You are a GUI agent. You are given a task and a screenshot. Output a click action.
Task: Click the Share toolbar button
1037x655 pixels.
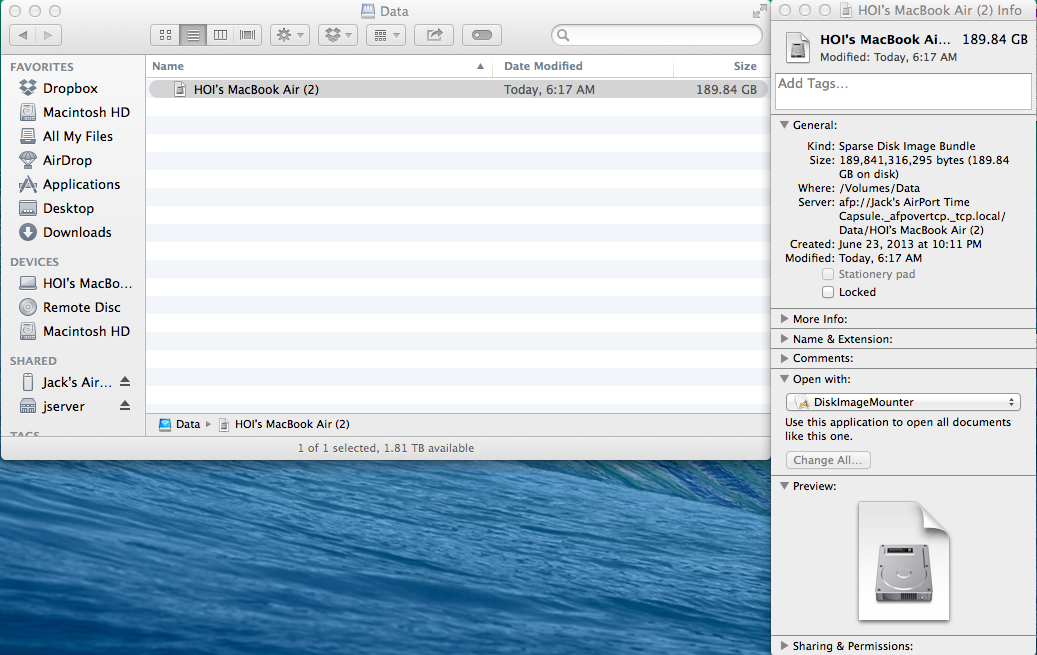click(434, 35)
